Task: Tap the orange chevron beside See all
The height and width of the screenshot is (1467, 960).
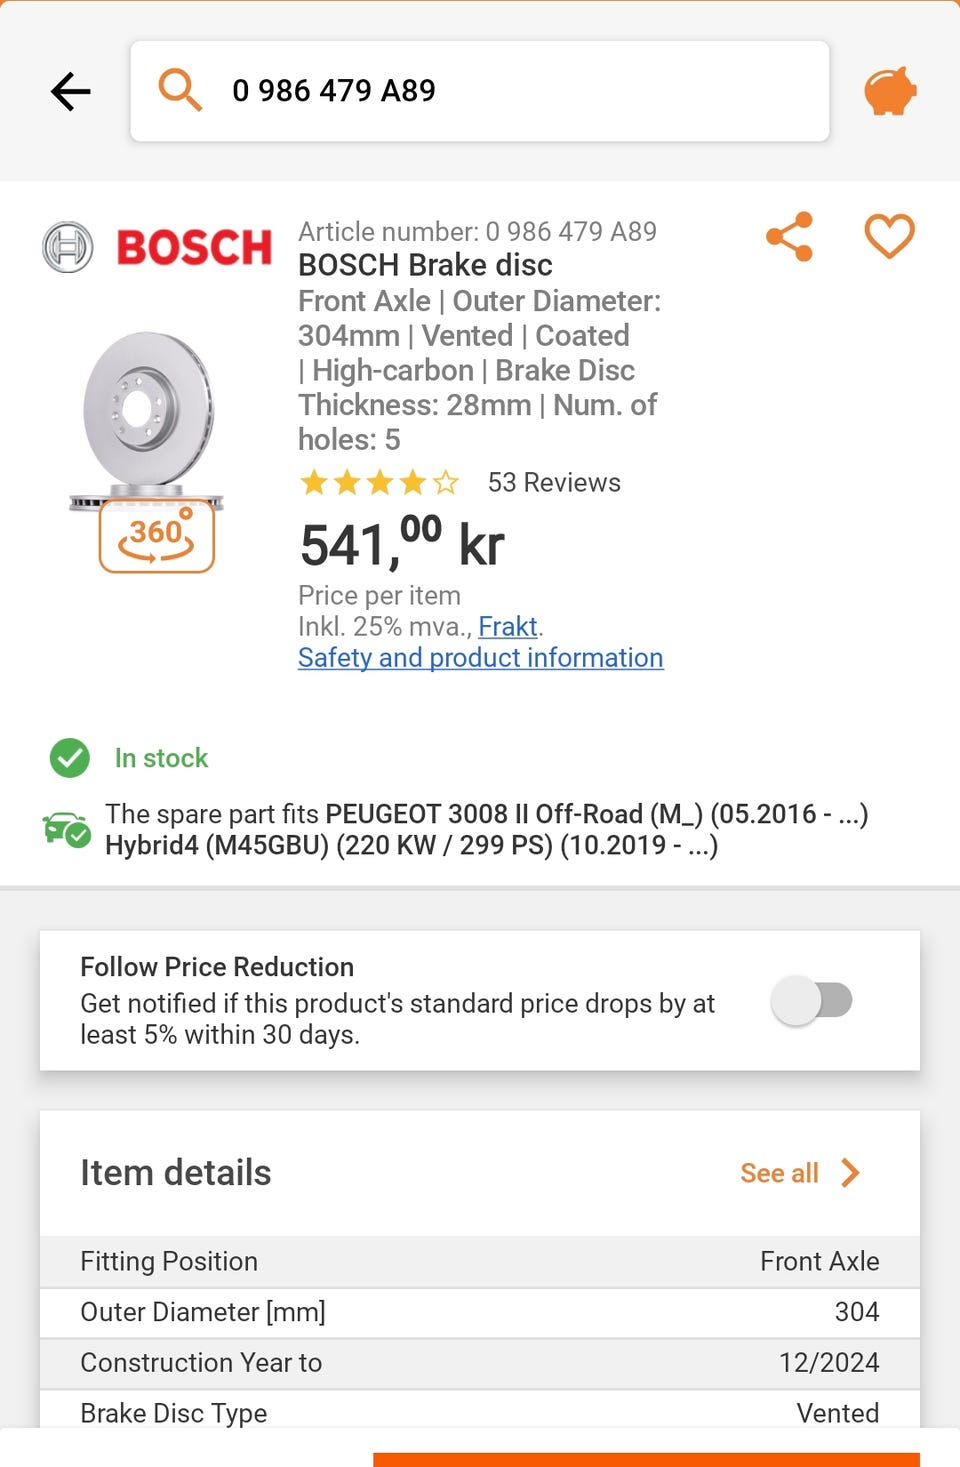Action: pos(850,1173)
